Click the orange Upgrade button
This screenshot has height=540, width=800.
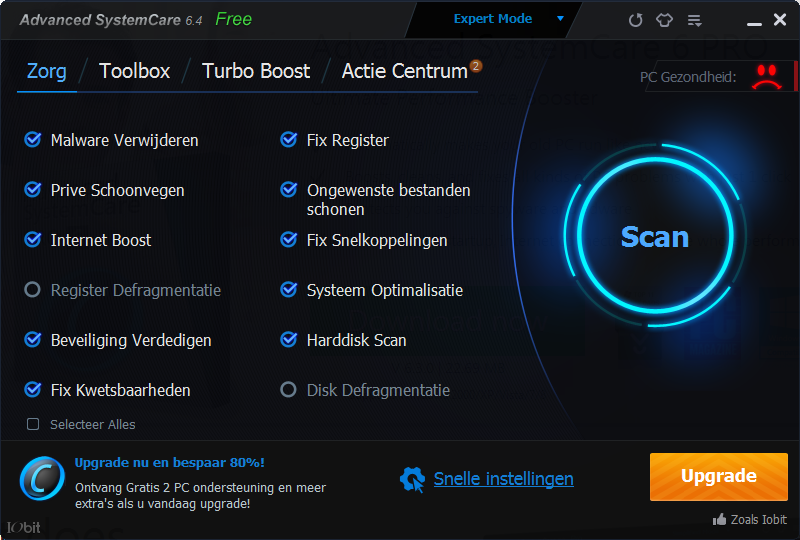click(x=719, y=476)
